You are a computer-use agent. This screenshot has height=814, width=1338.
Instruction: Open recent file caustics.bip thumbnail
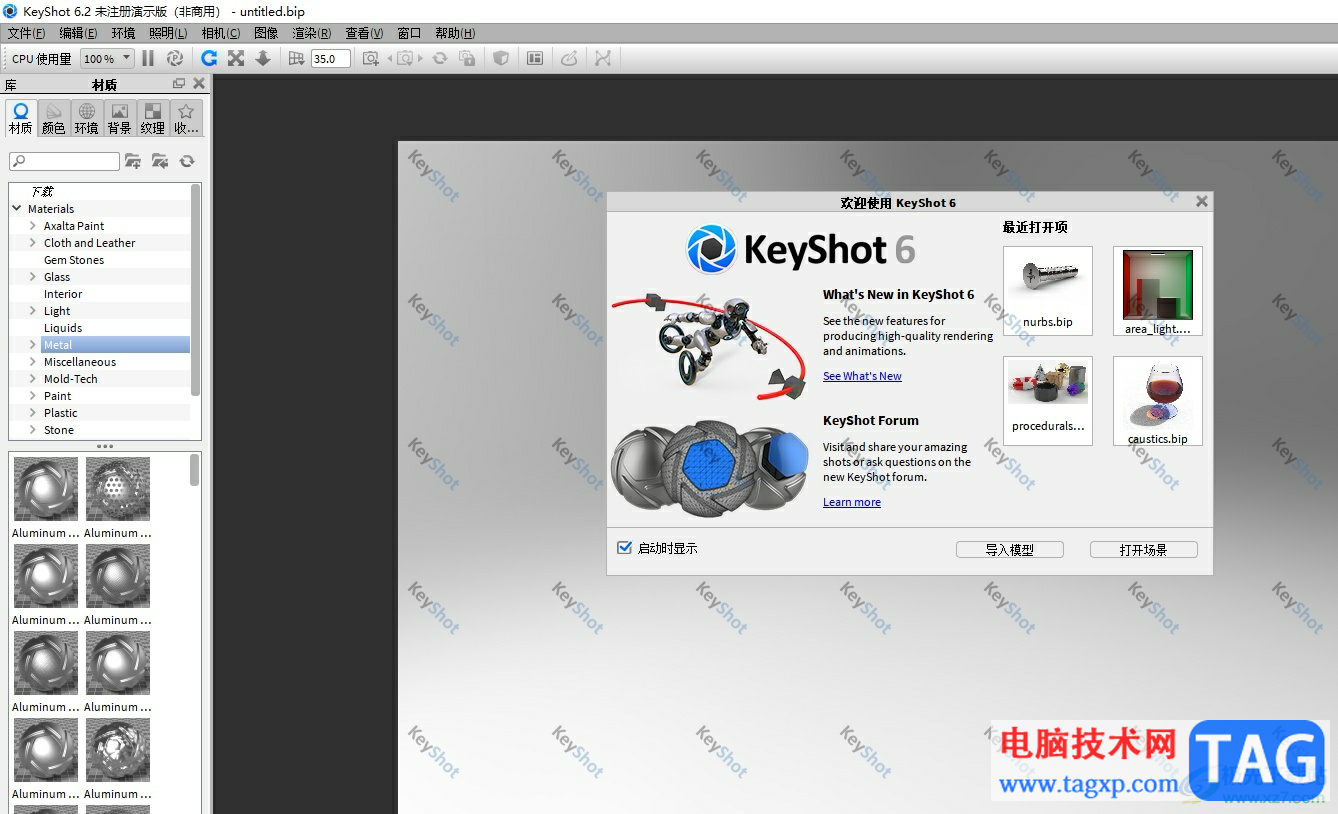coord(1158,400)
